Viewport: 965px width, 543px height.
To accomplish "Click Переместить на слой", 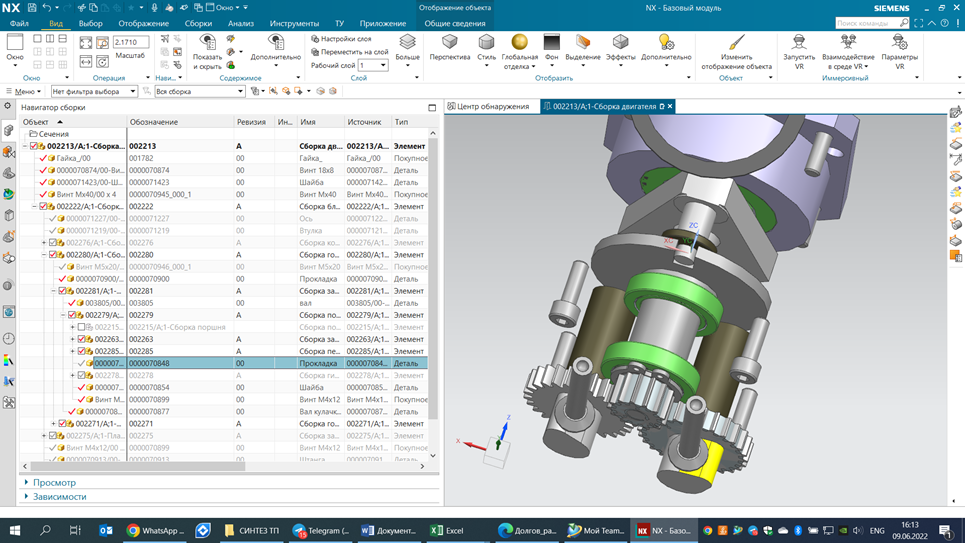I will (x=350, y=52).
